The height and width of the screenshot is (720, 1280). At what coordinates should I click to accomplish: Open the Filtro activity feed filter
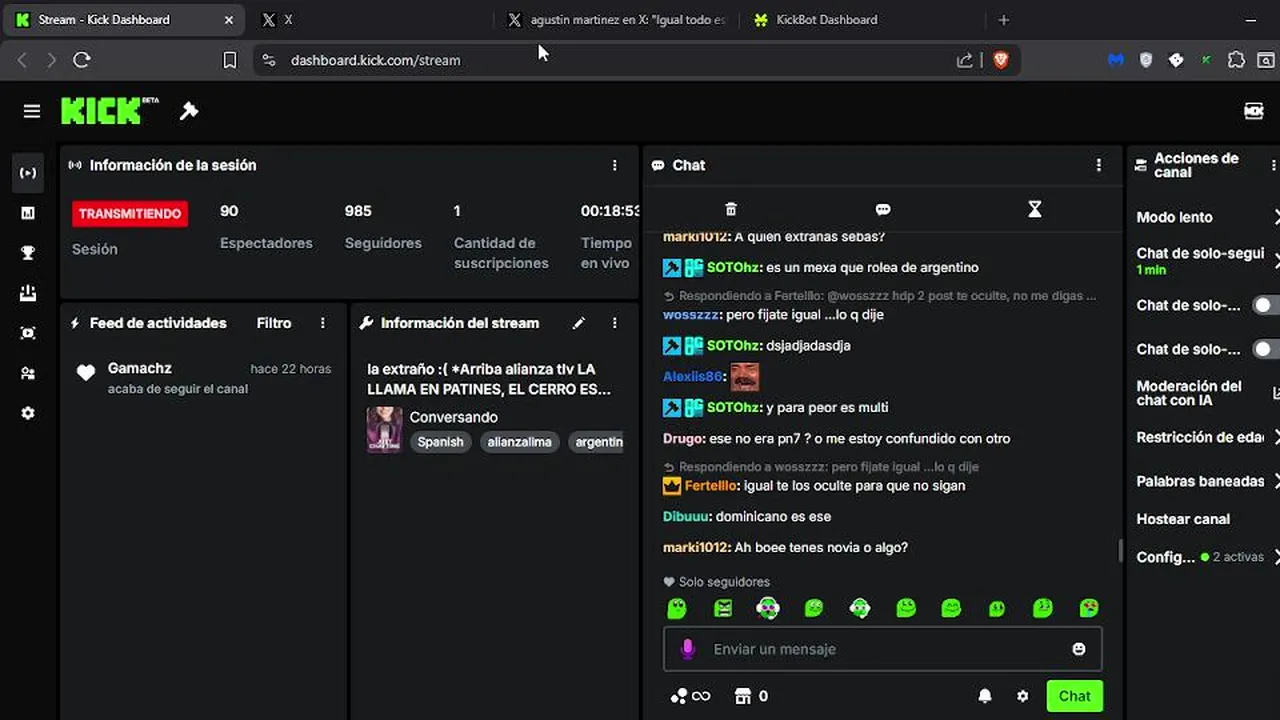click(x=274, y=323)
